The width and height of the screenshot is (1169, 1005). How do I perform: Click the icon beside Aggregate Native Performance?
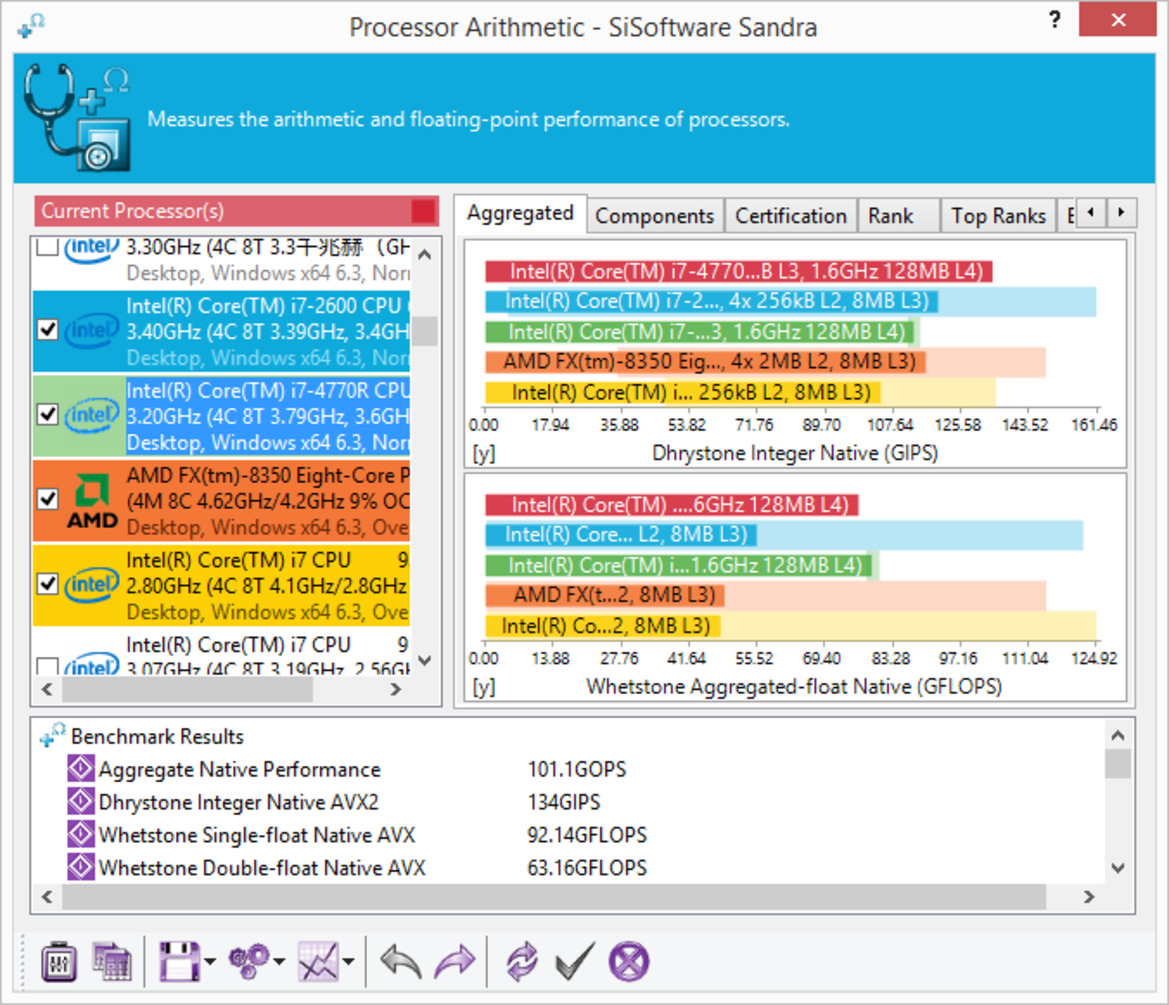pos(81,768)
